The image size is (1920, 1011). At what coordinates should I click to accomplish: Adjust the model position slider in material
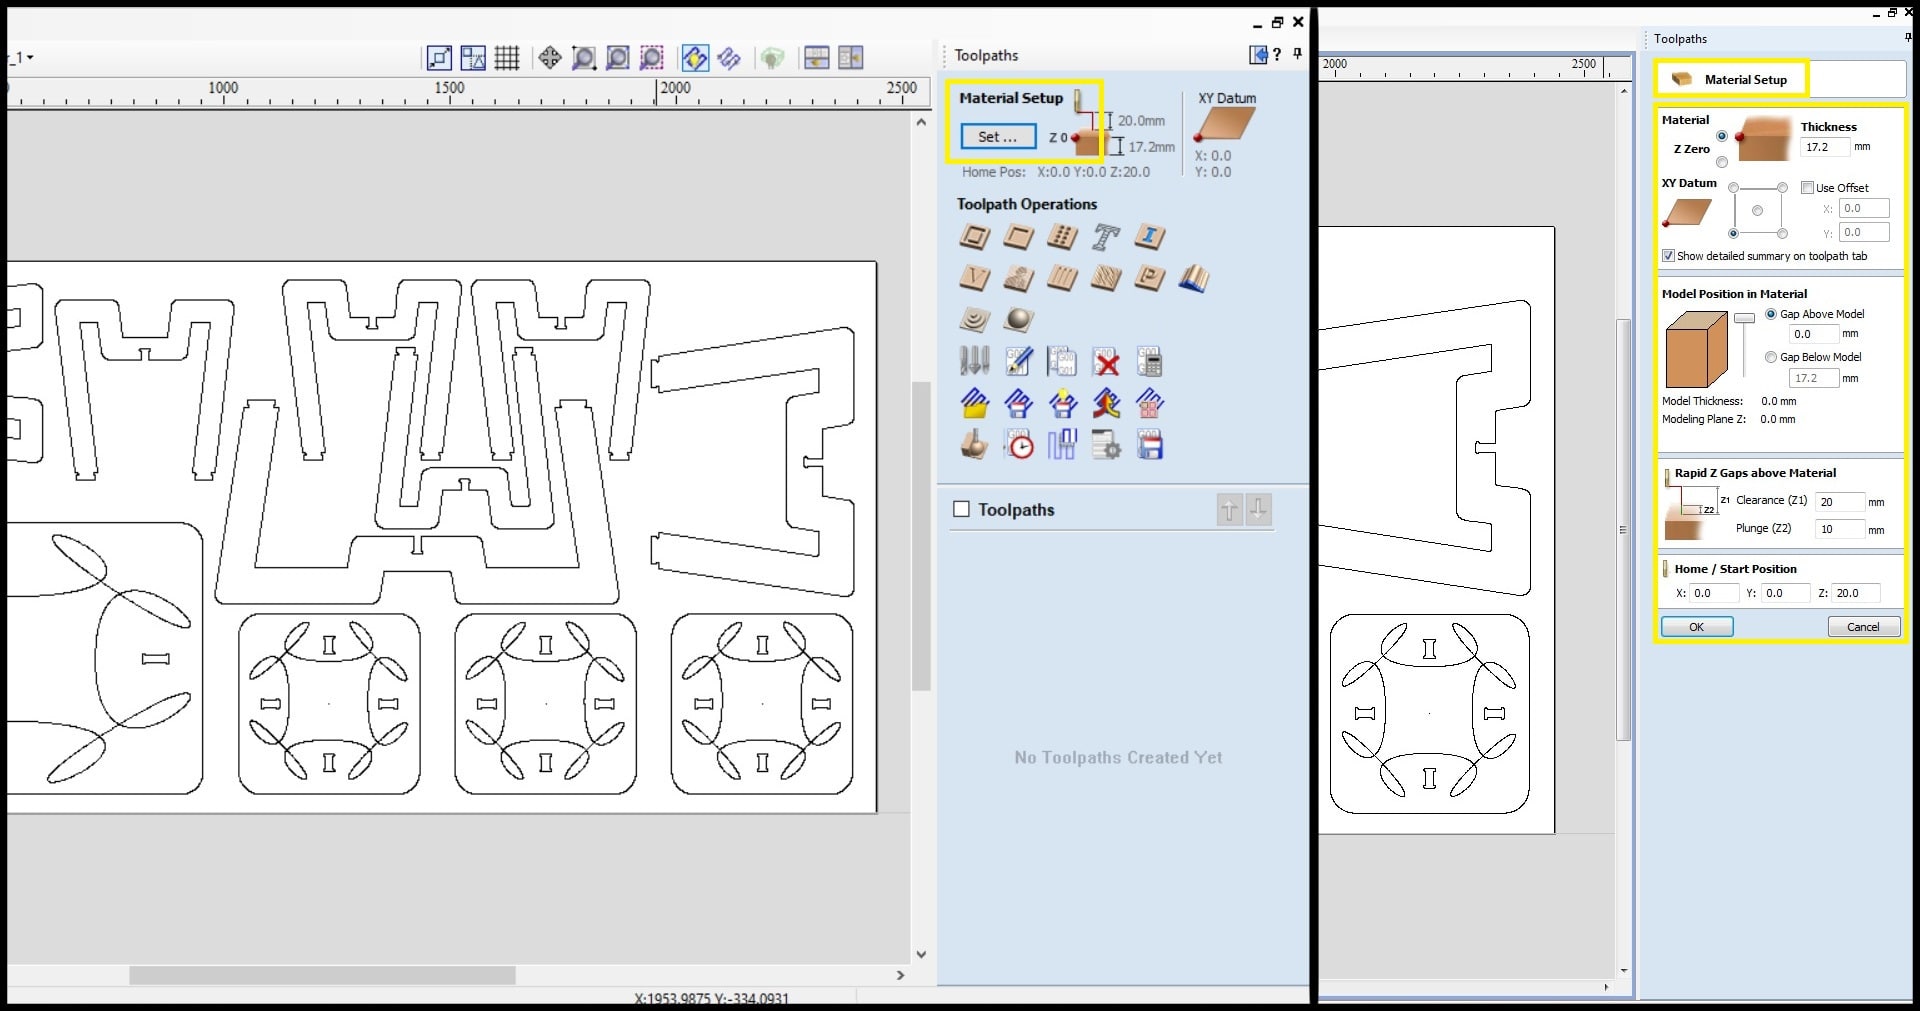tap(1744, 319)
